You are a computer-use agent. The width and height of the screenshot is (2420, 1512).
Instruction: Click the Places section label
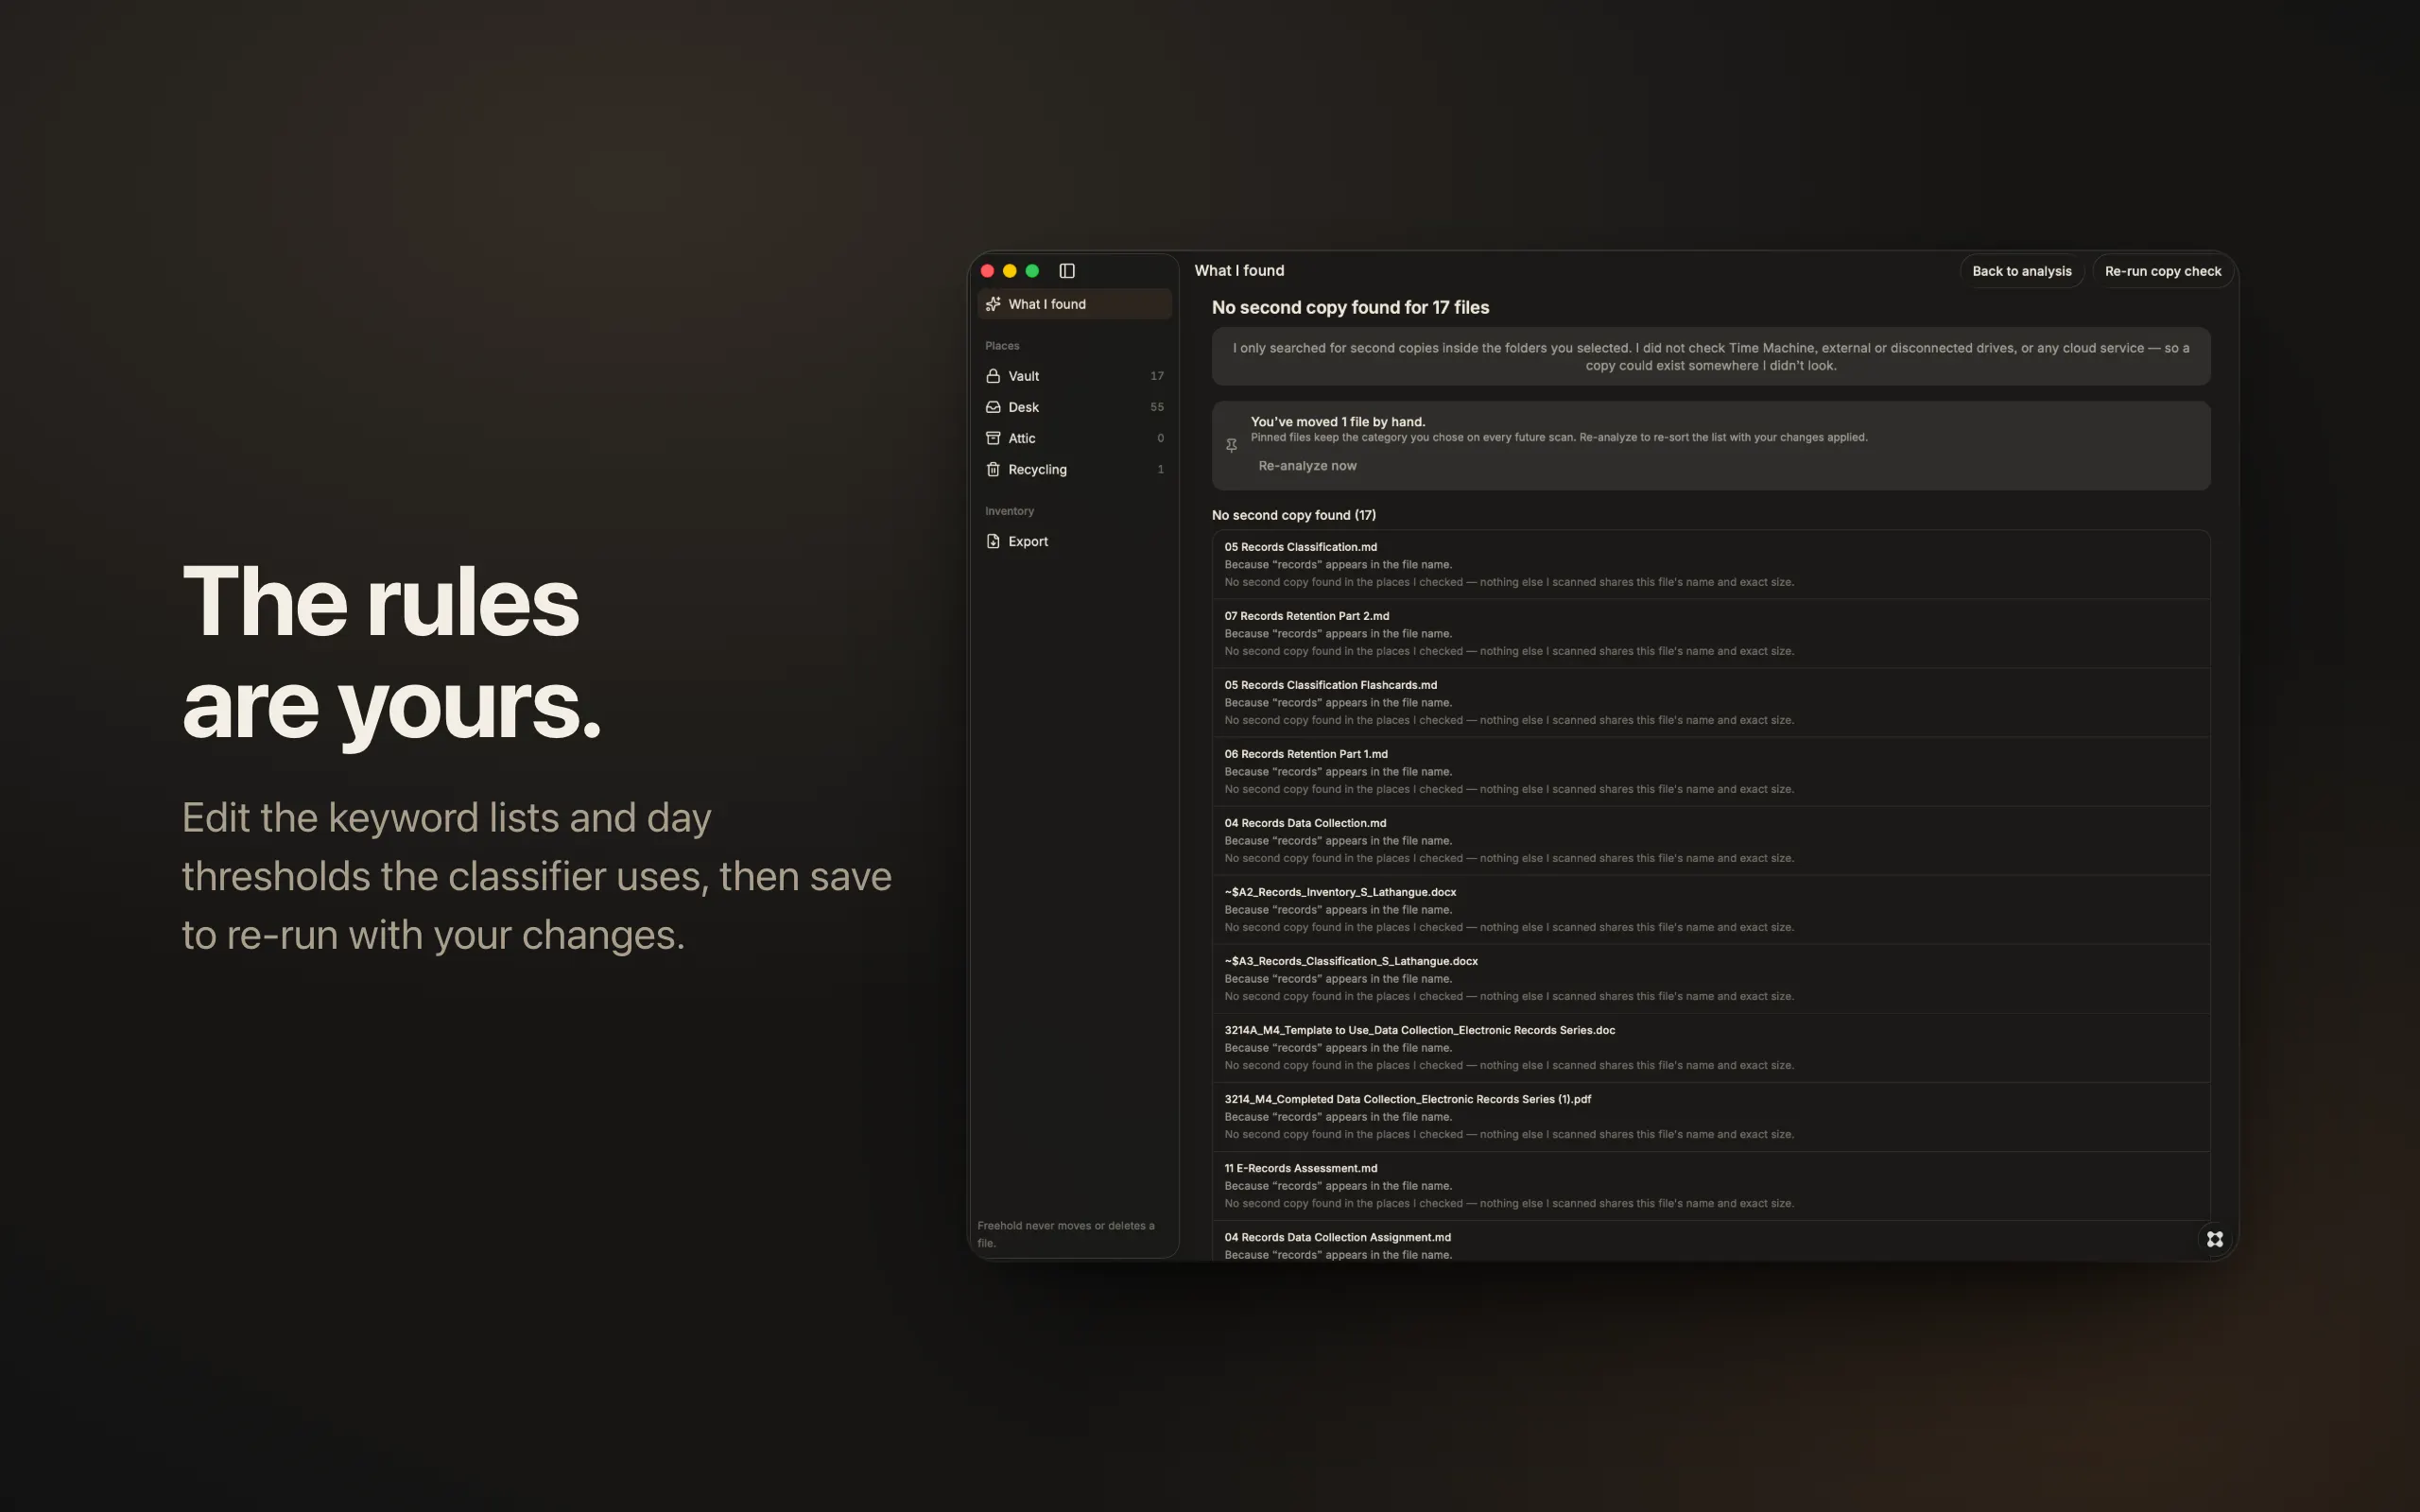(1002, 346)
